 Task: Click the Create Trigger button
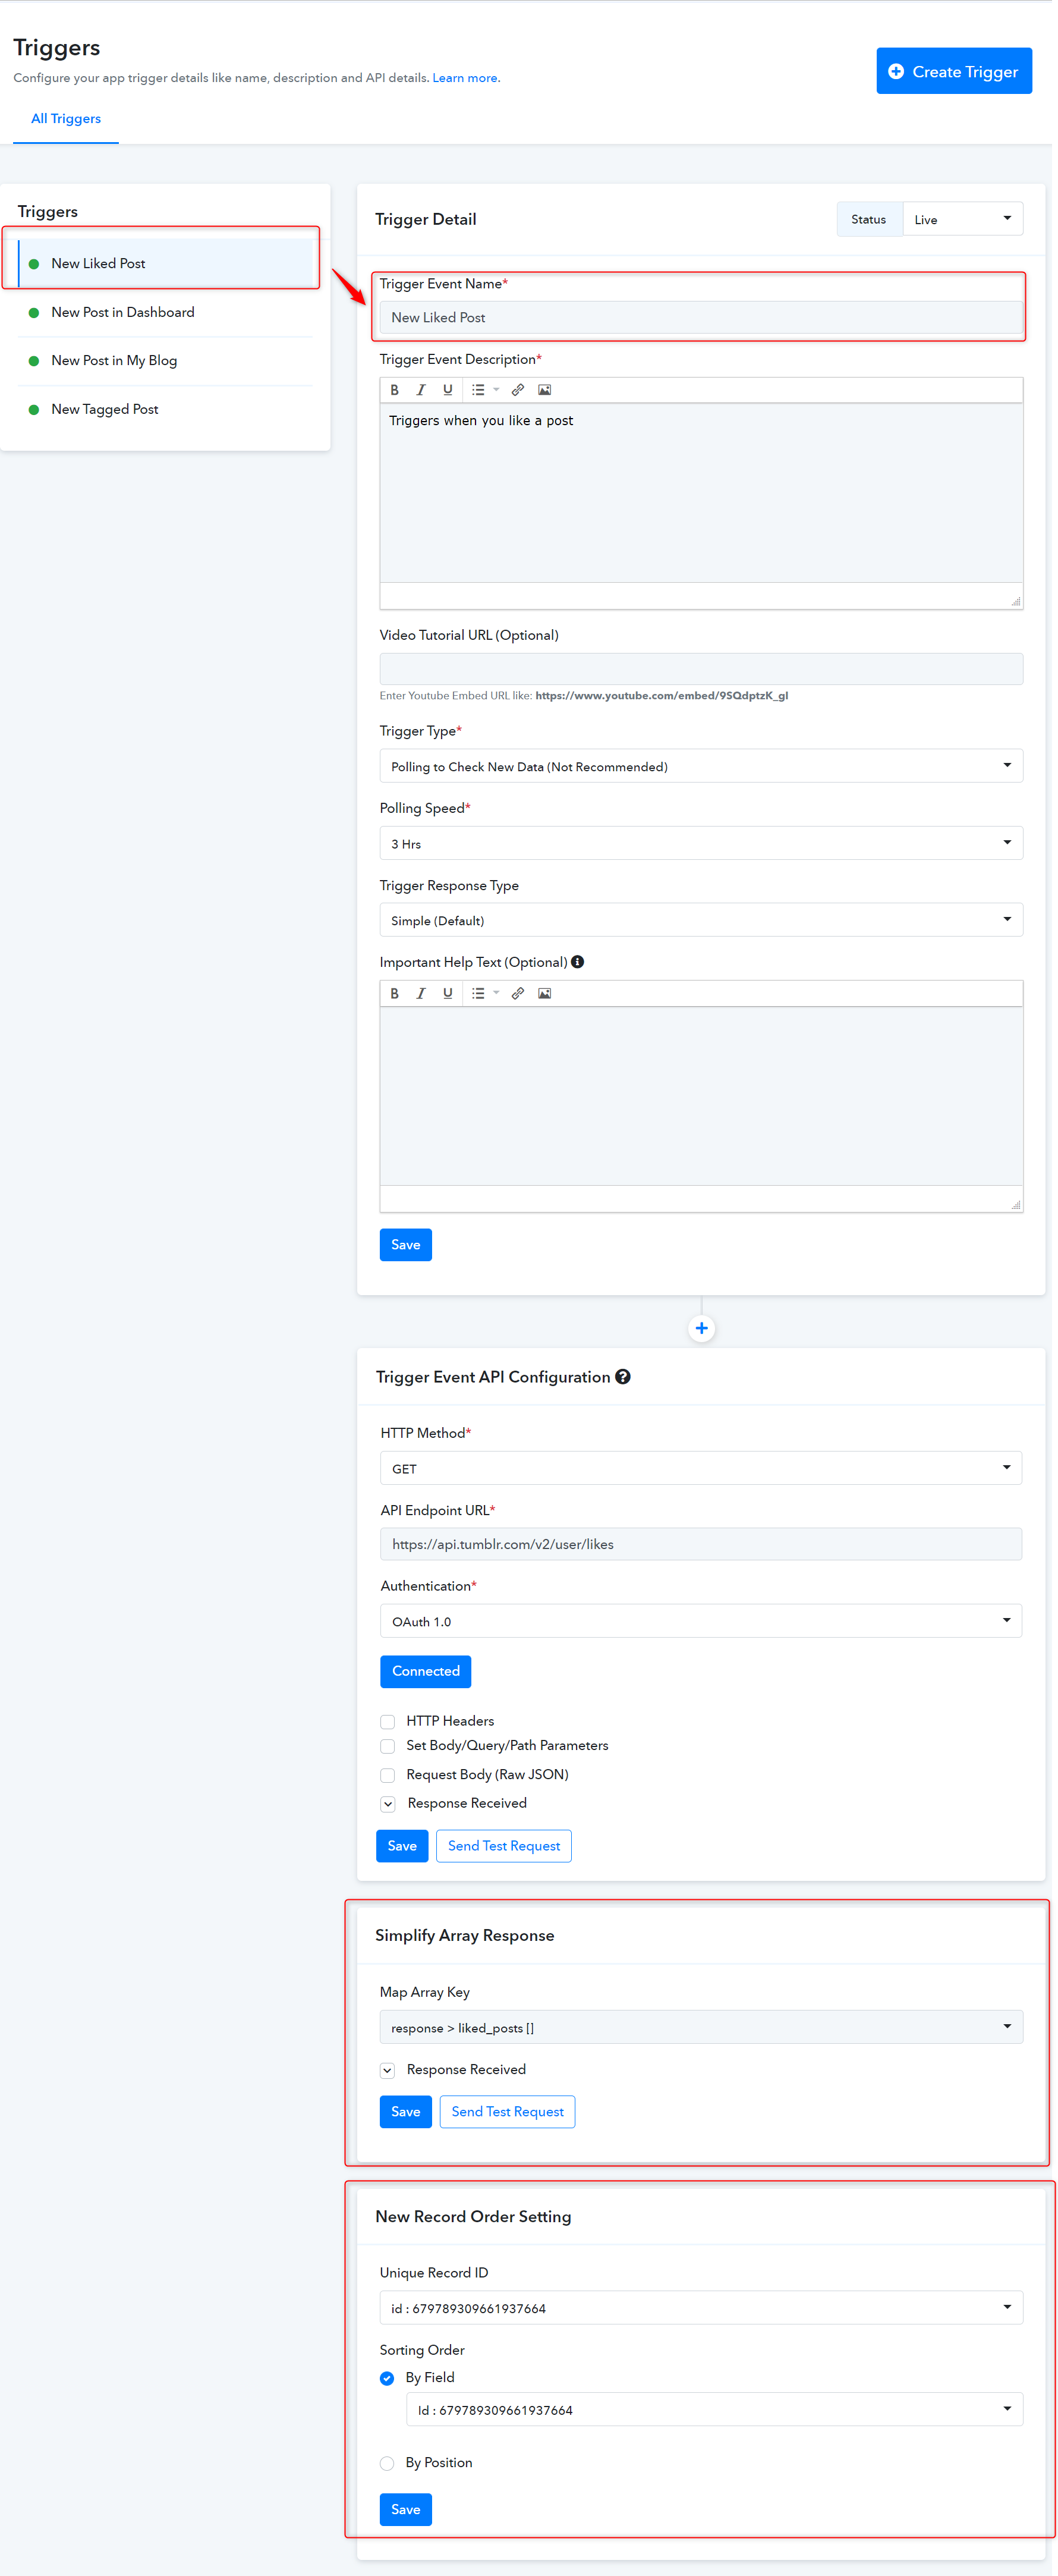point(954,71)
